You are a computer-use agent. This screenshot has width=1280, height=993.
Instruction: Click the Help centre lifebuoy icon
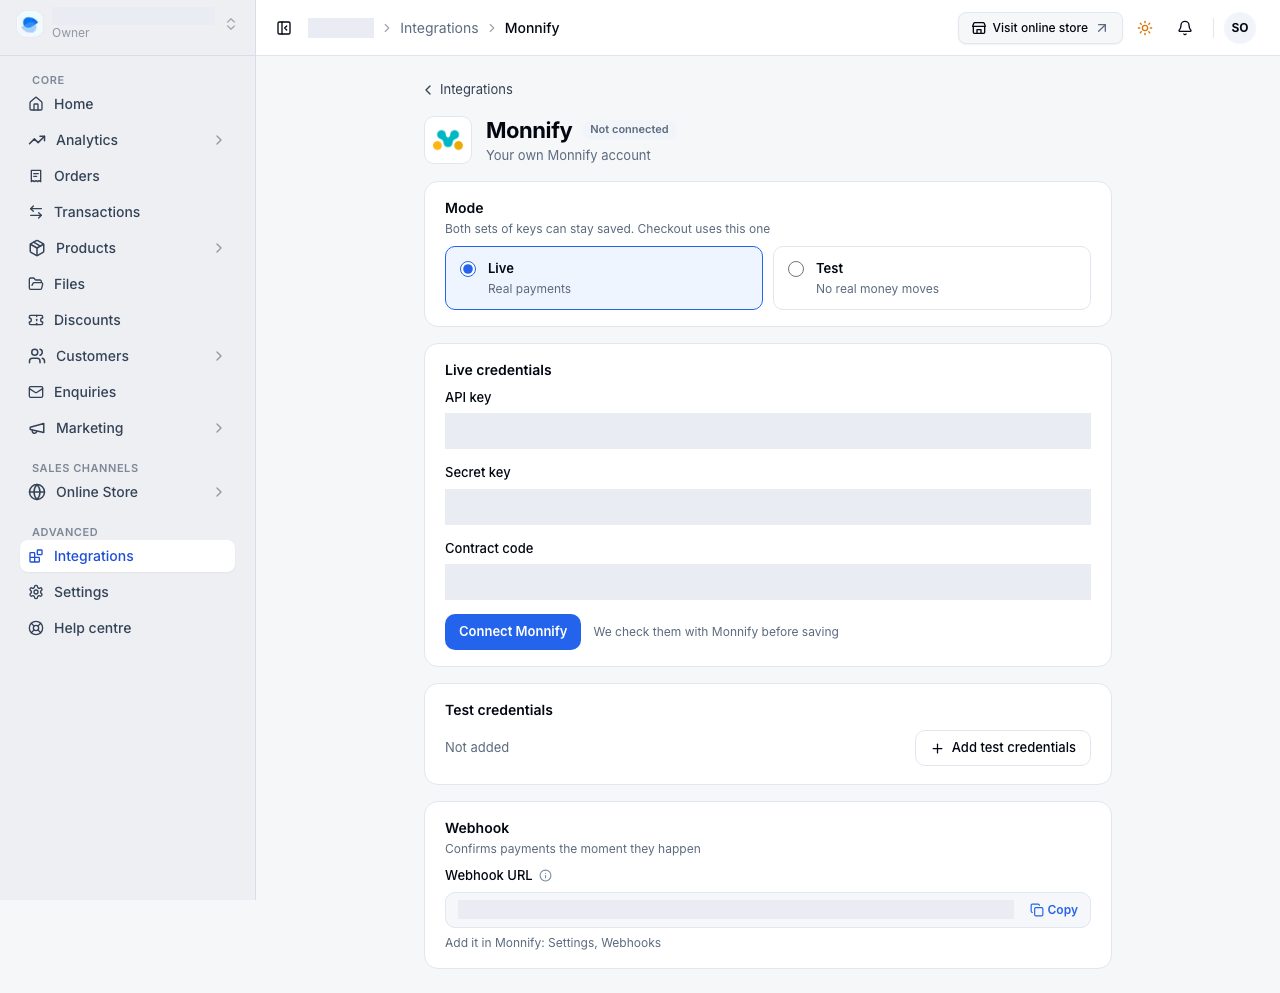(37, 628)
